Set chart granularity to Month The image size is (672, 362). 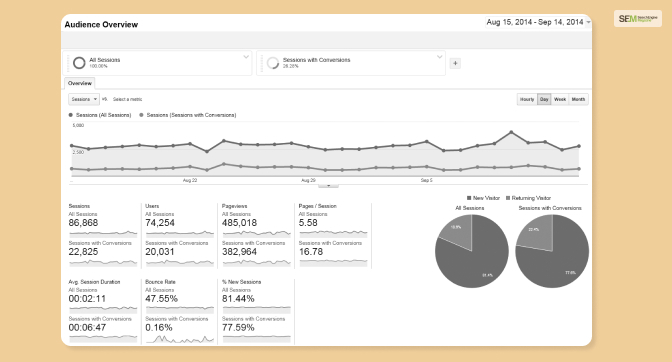[x=578, y=99]
